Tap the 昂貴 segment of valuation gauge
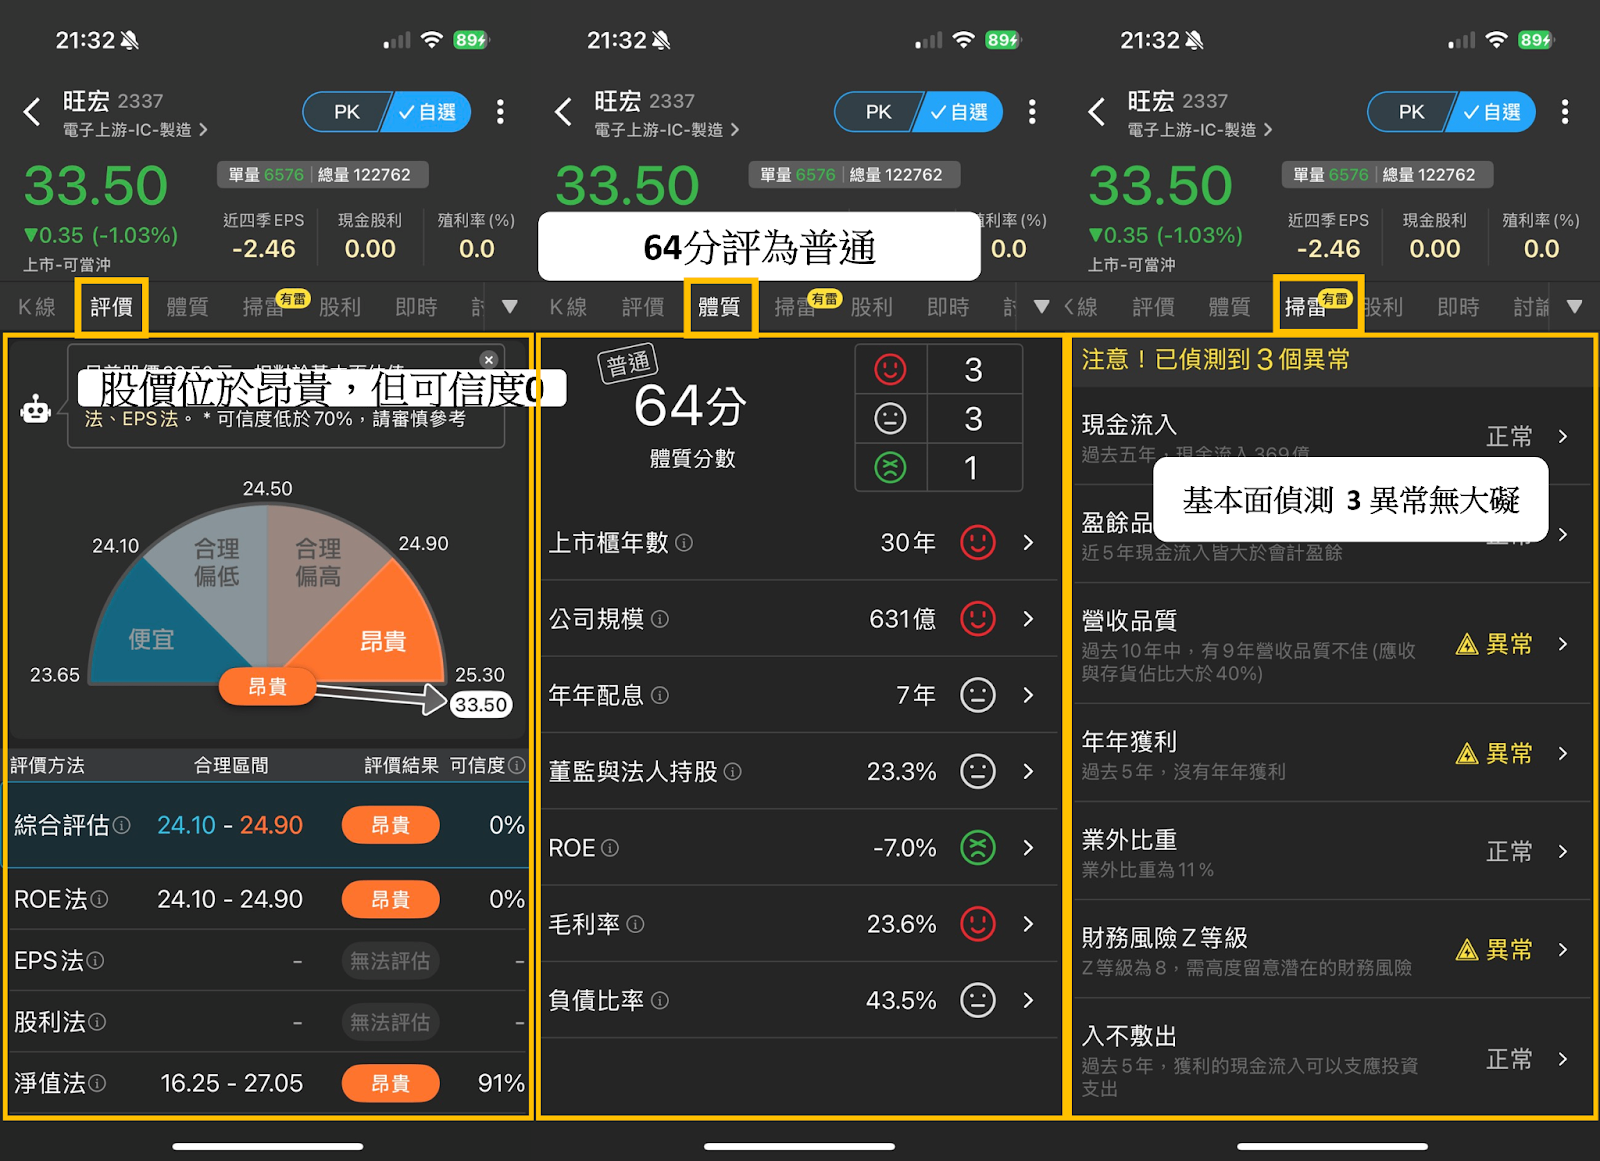This screenshot has width=1600, height=1161. pyautogui.click(x=384, y=640)
